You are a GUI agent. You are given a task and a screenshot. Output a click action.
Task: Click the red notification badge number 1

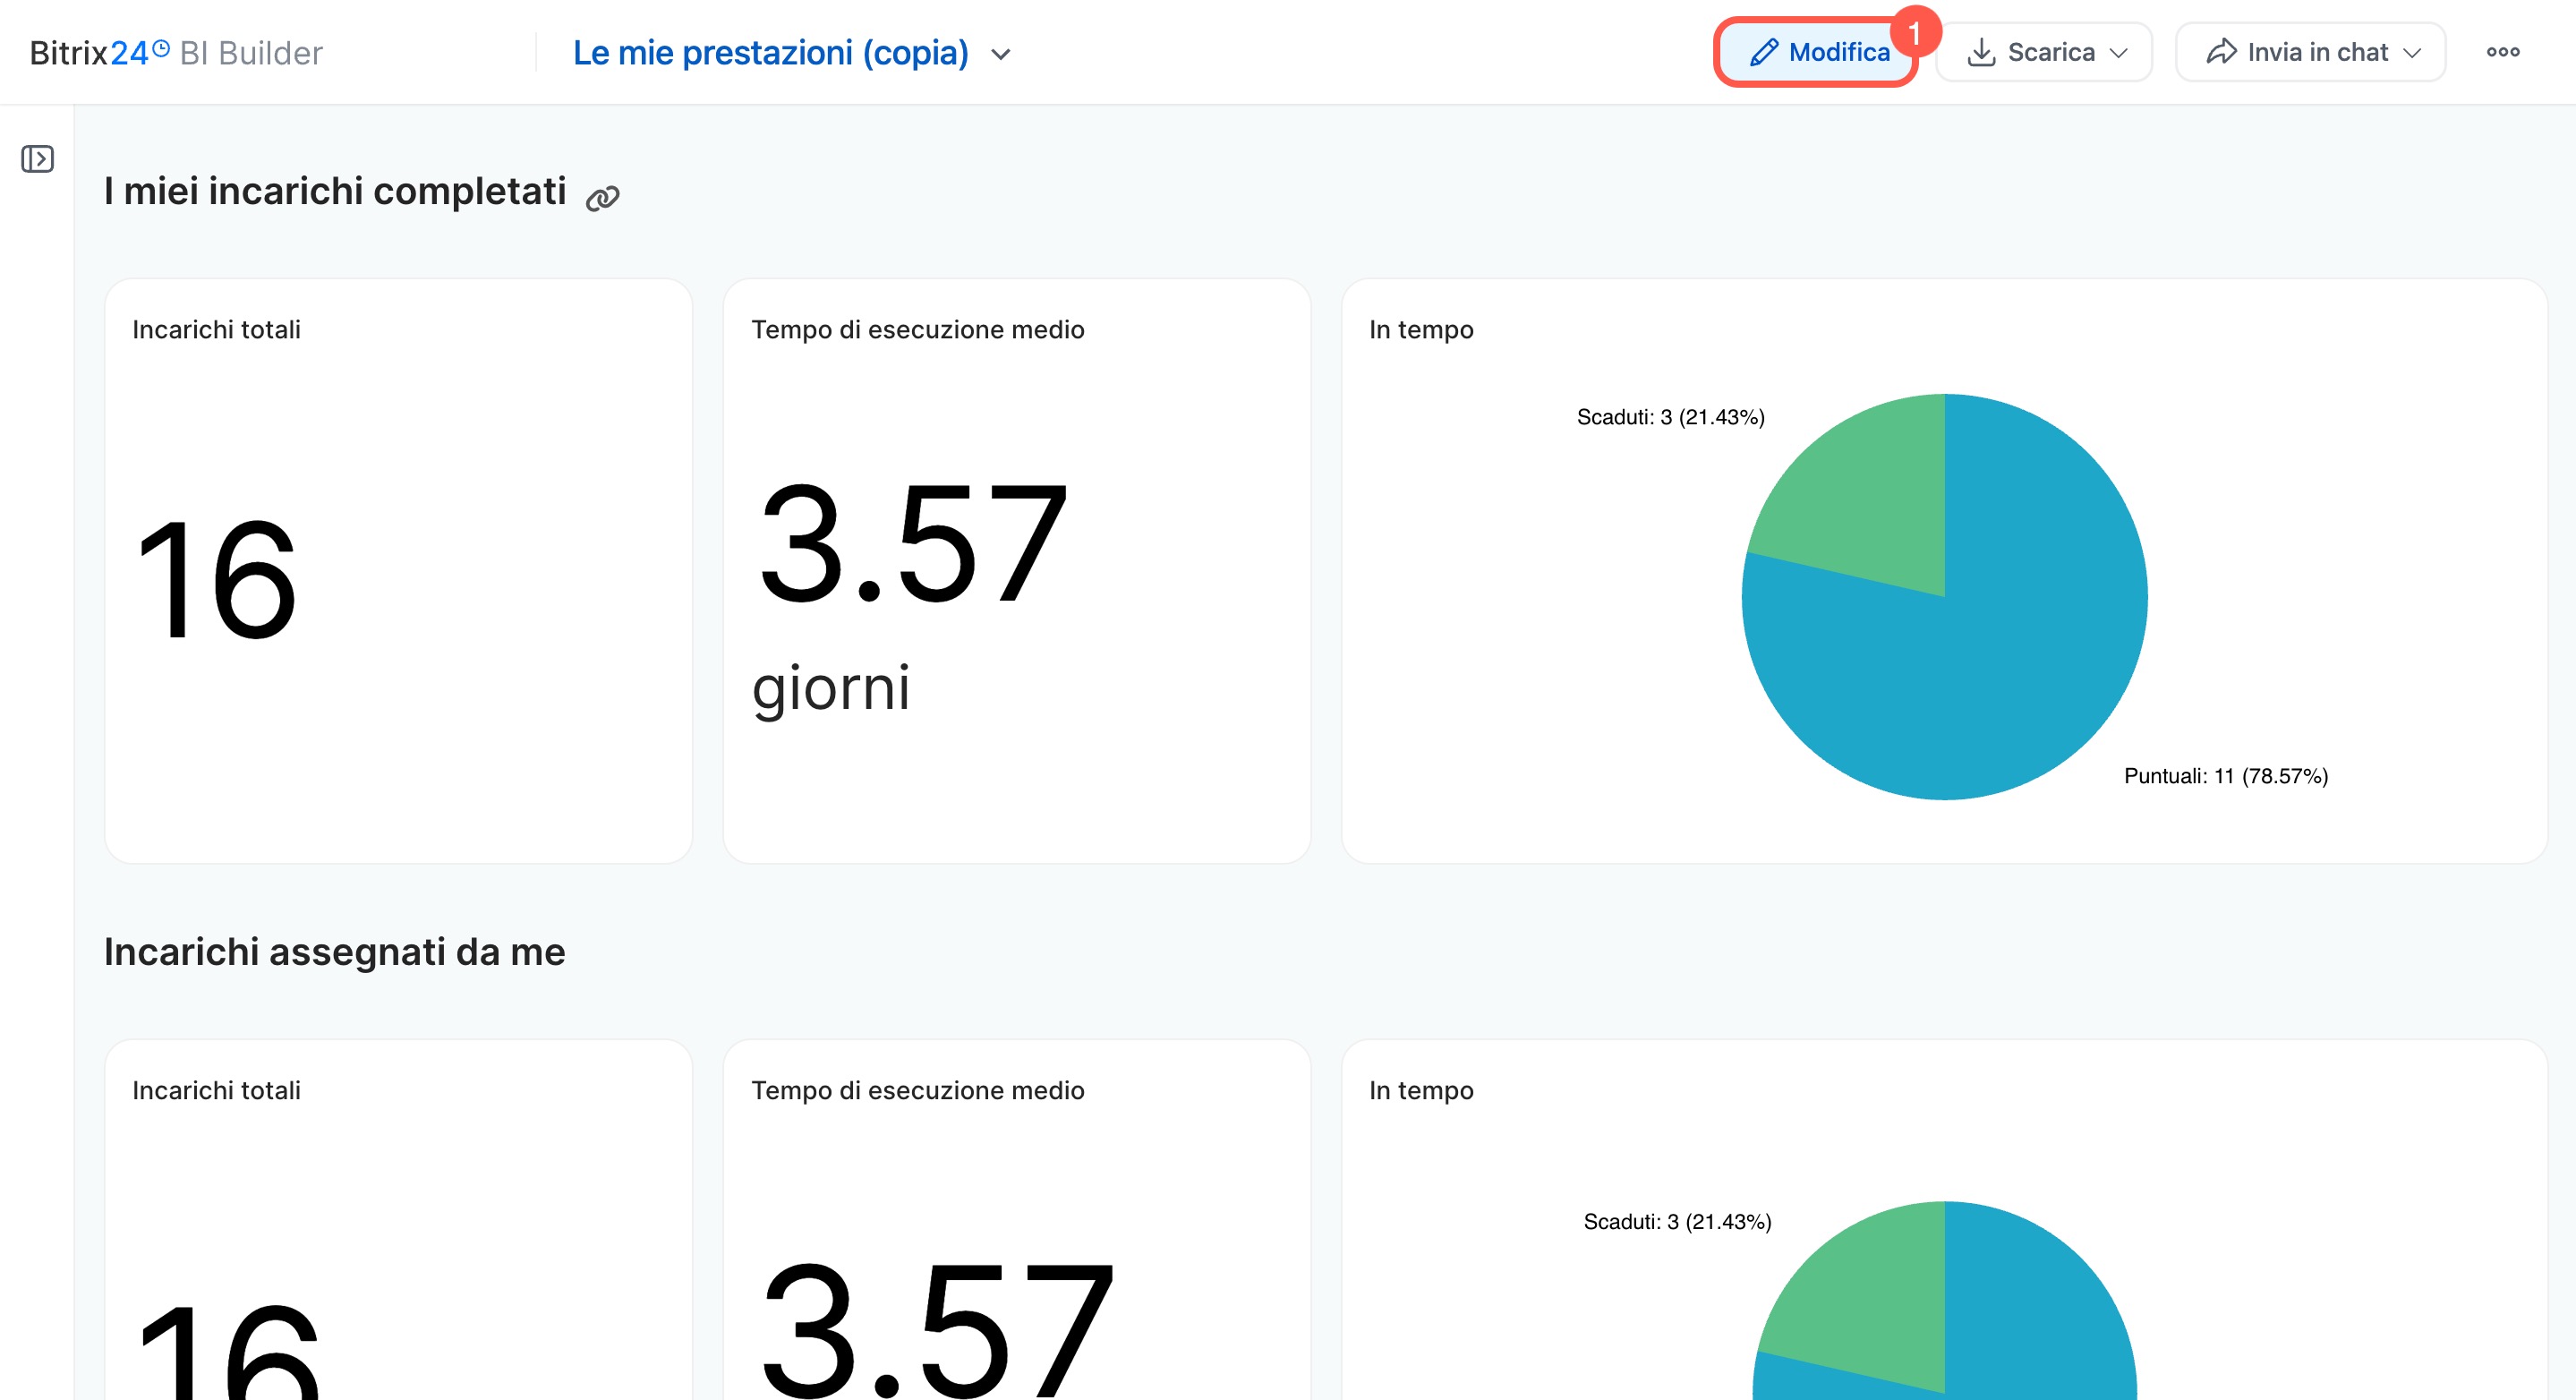(1914, 32)
